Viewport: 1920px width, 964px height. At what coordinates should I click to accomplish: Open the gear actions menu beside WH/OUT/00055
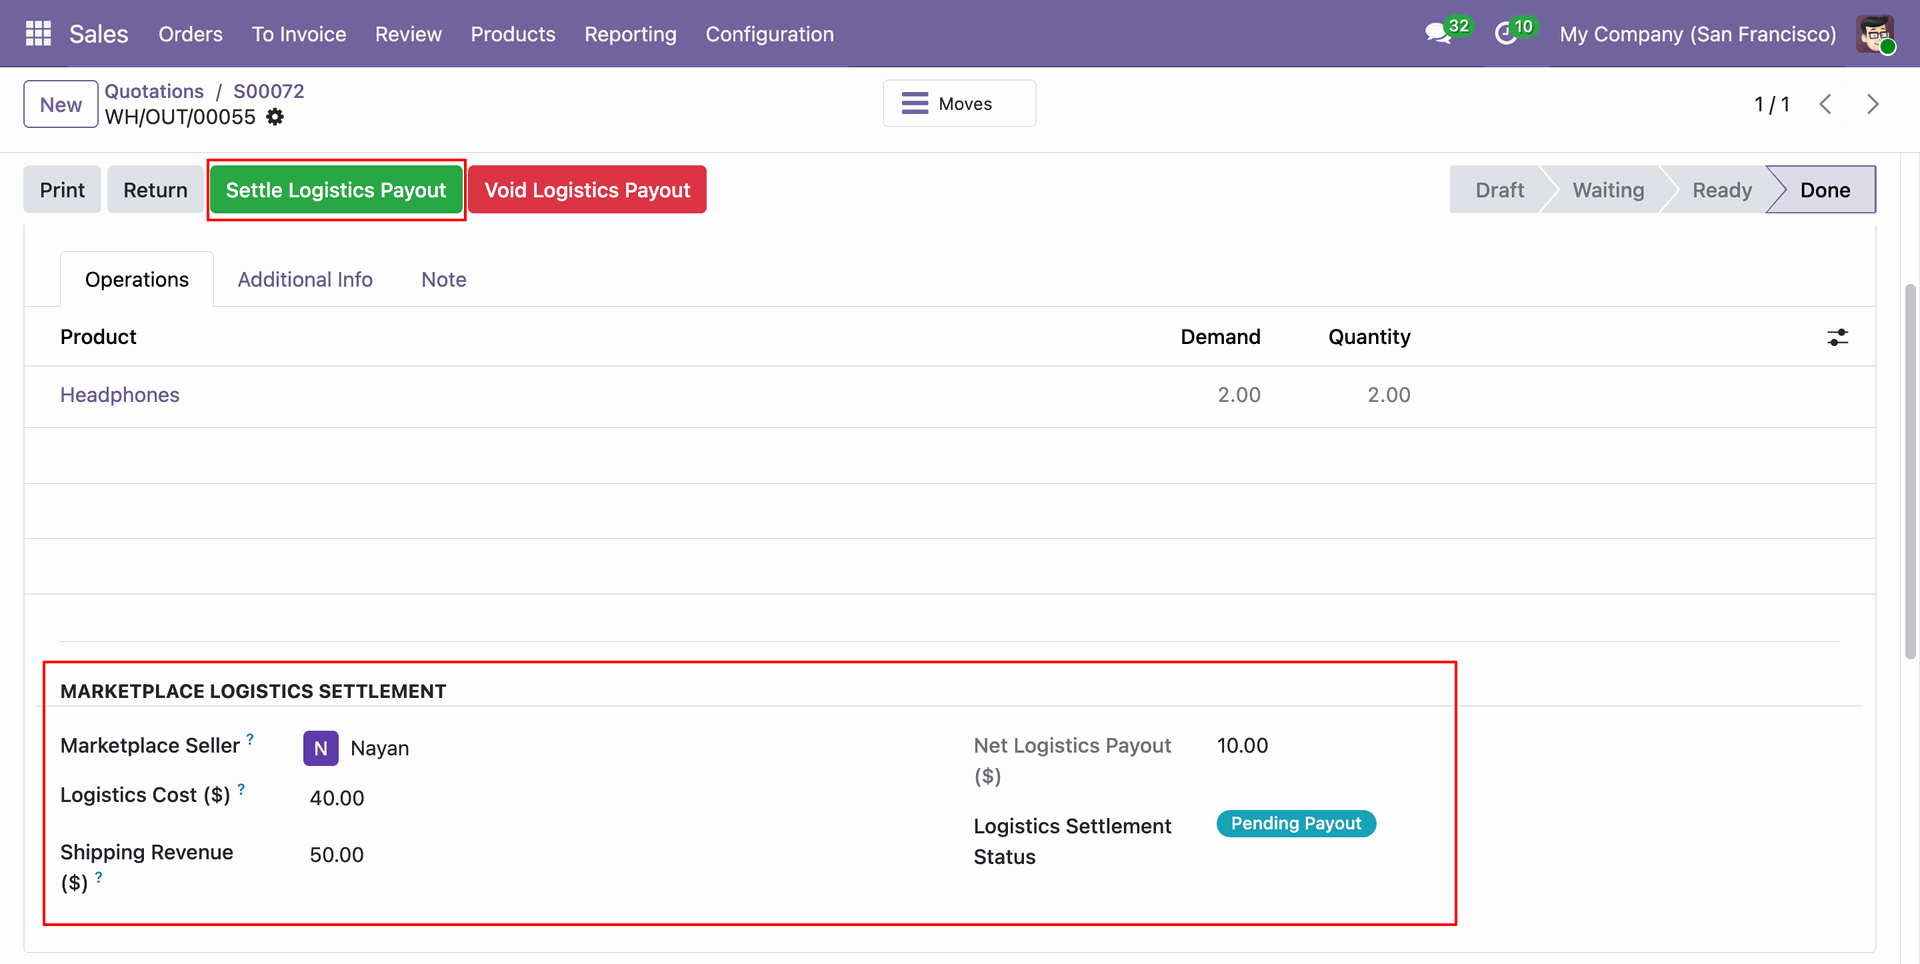(275, 117)
